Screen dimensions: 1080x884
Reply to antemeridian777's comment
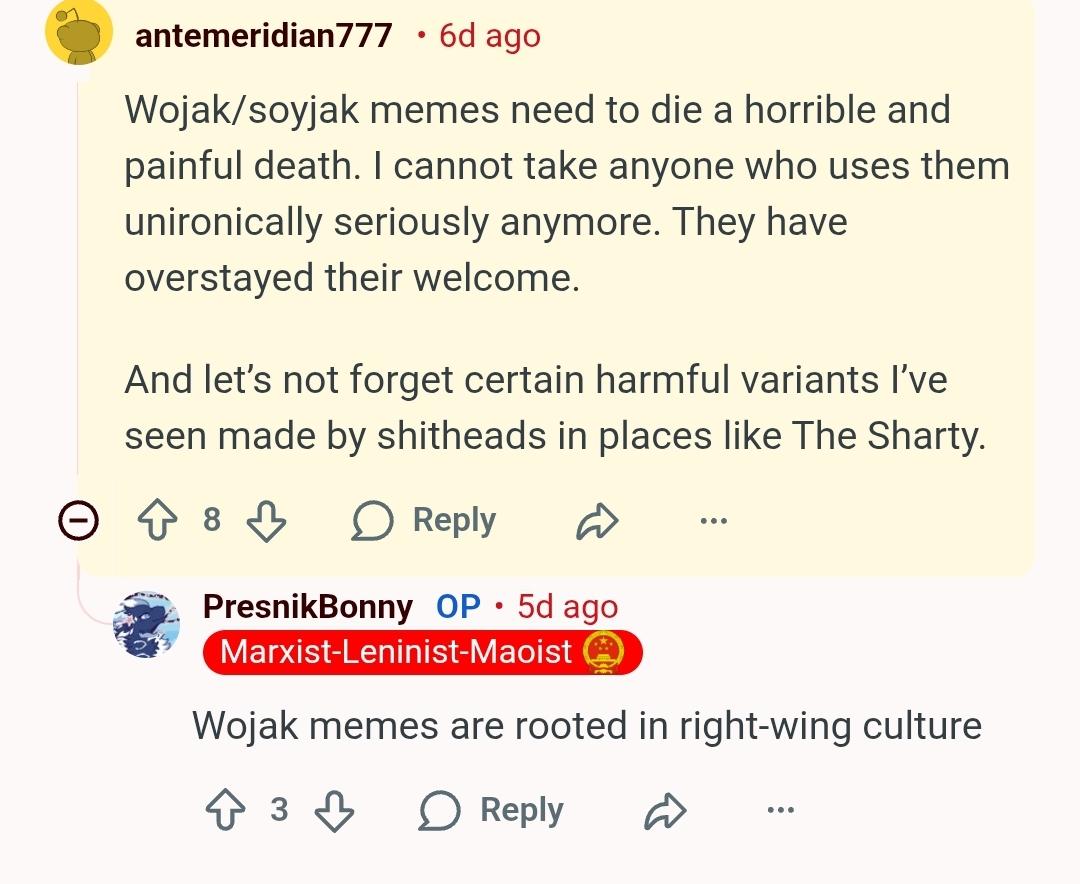point(424,521)
